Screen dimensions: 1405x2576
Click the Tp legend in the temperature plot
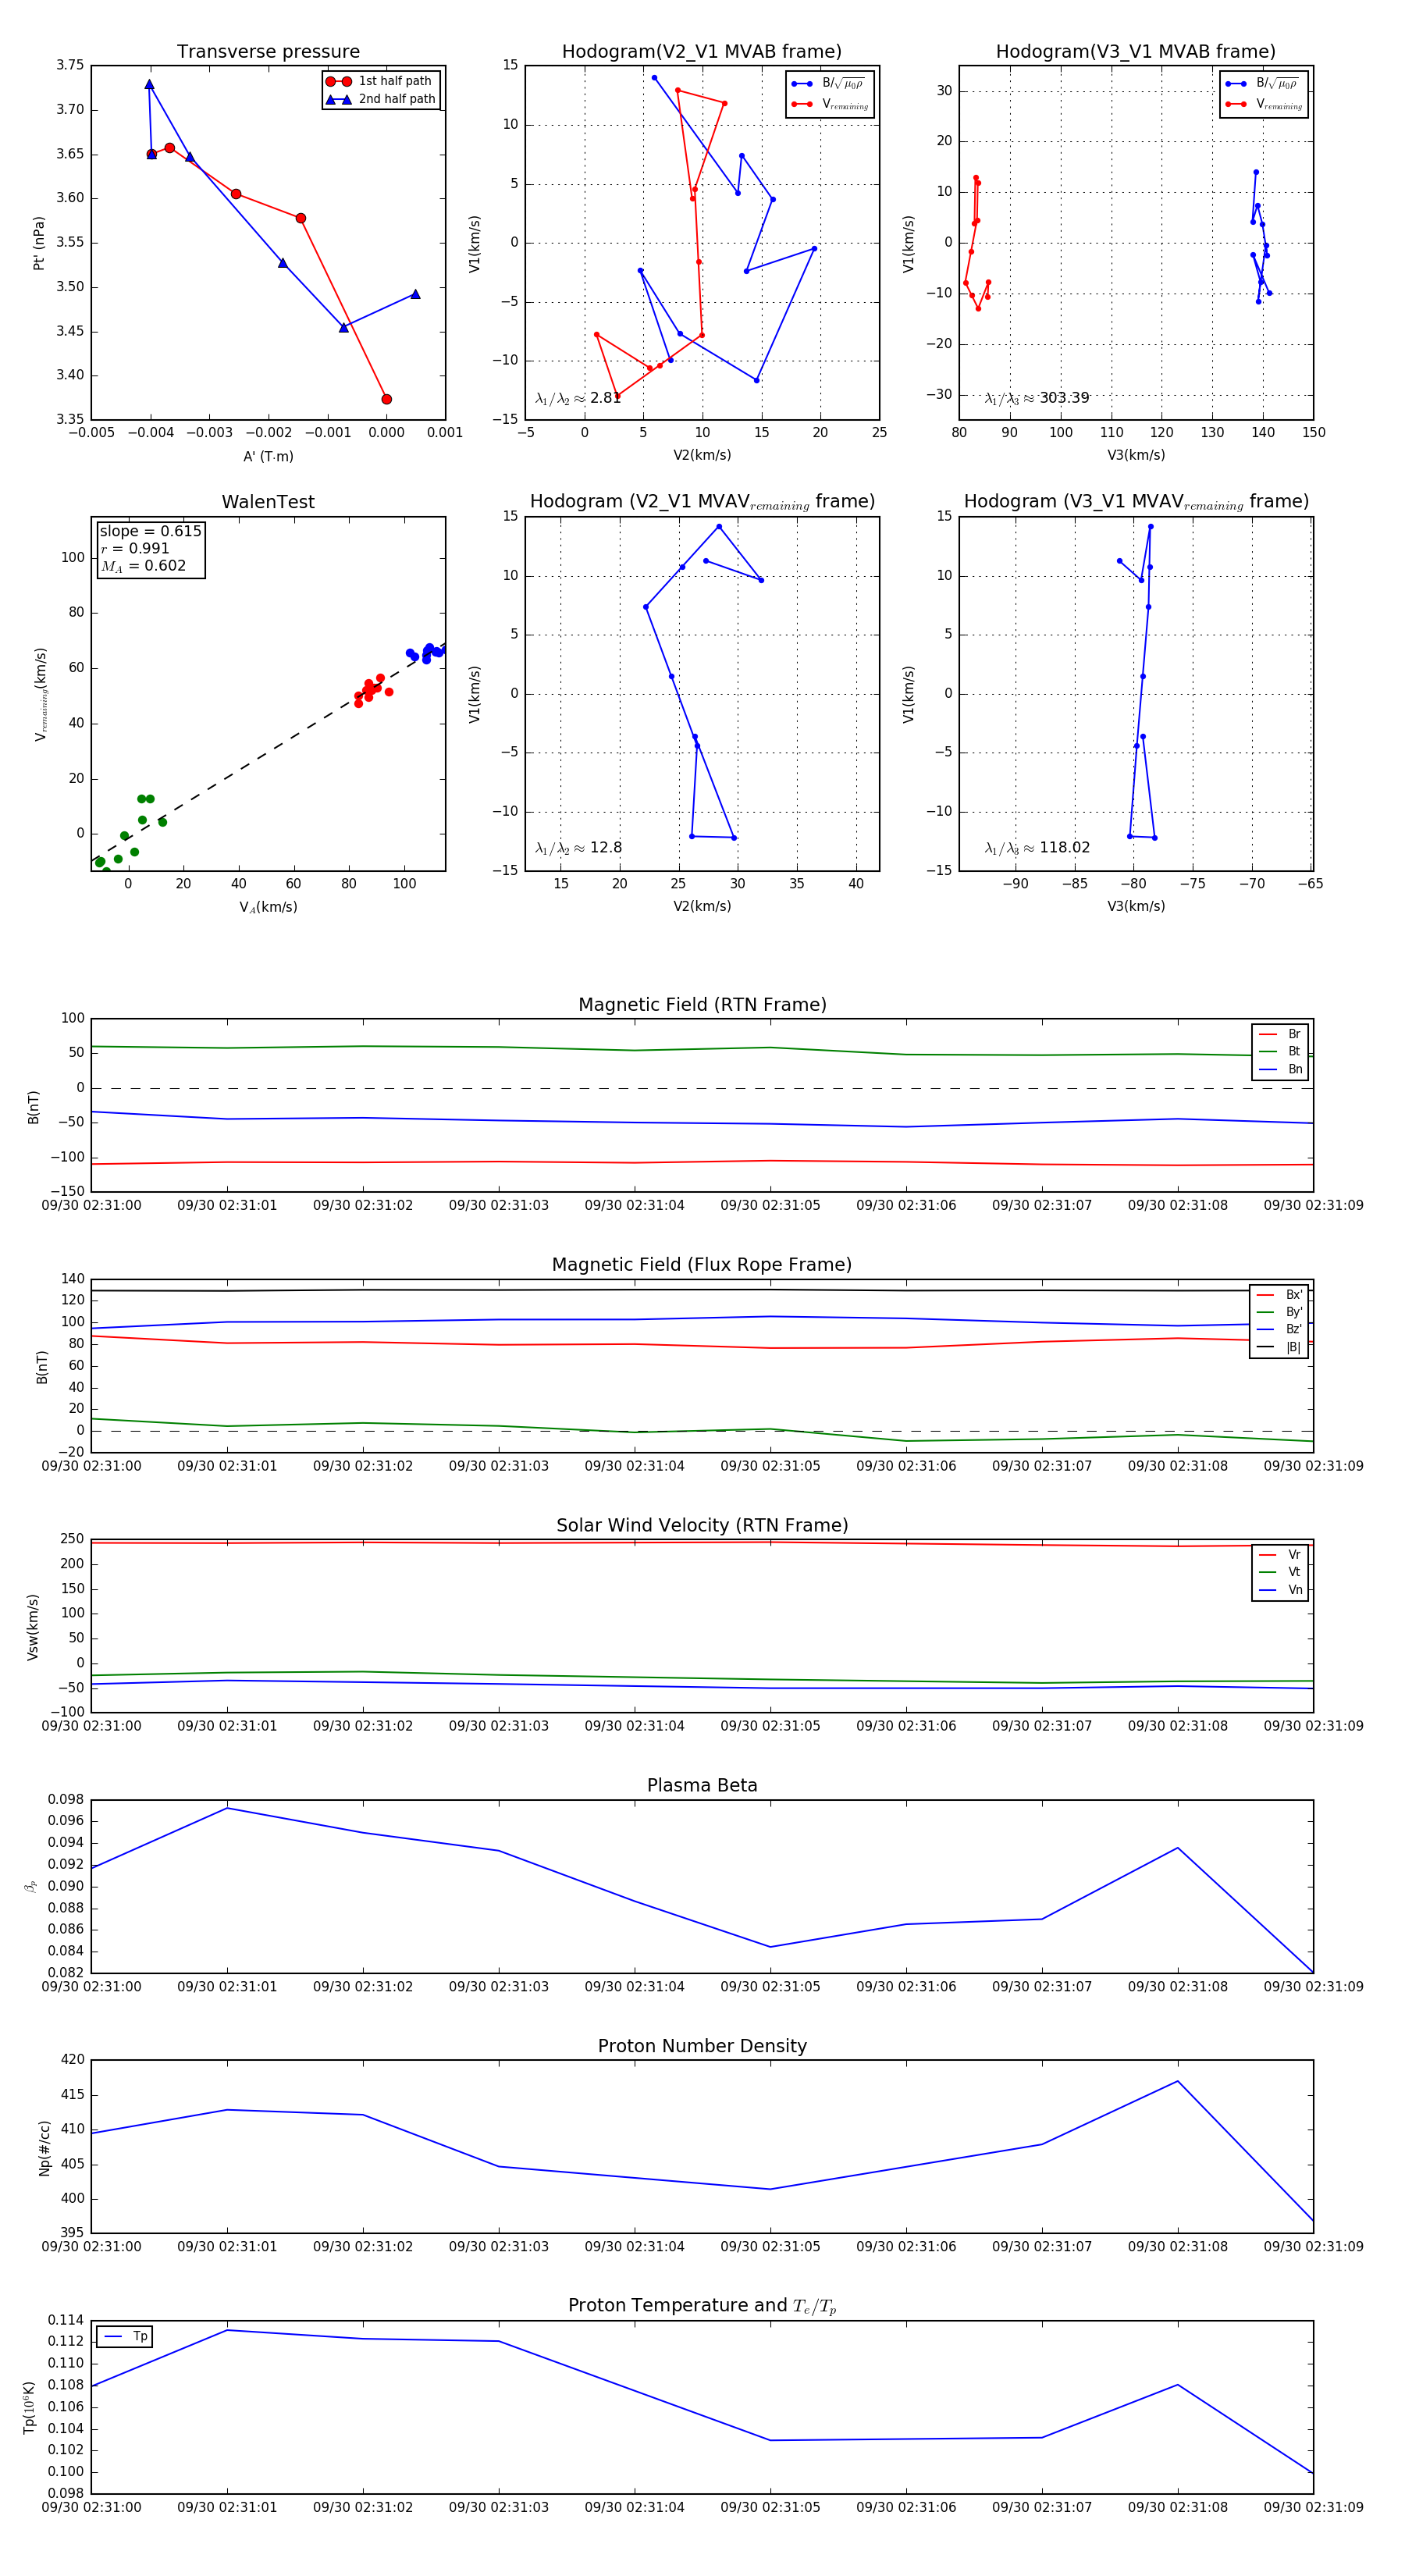125,2337
